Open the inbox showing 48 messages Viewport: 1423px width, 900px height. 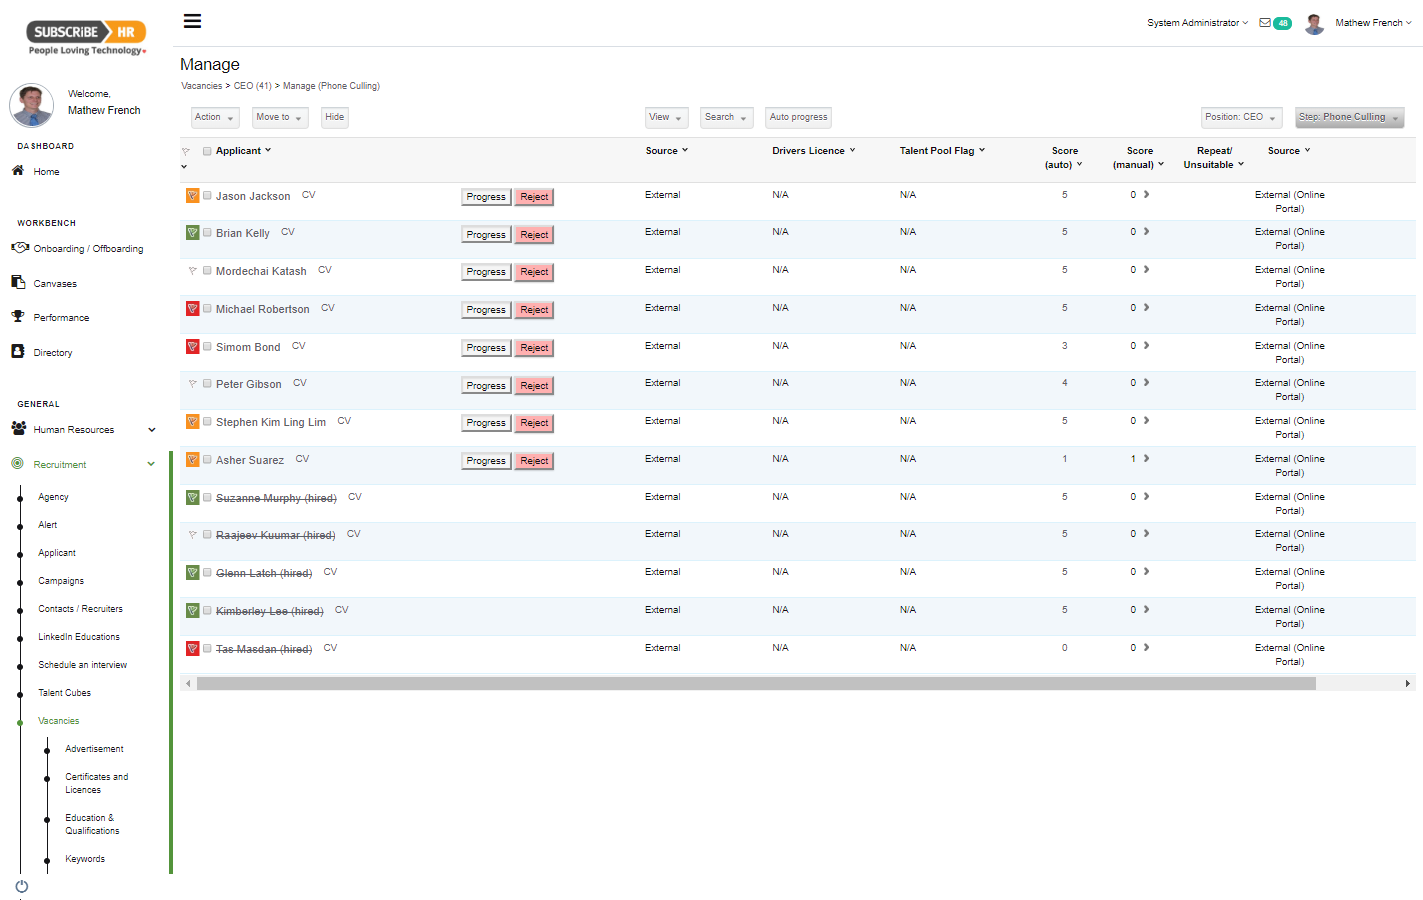1274,21
